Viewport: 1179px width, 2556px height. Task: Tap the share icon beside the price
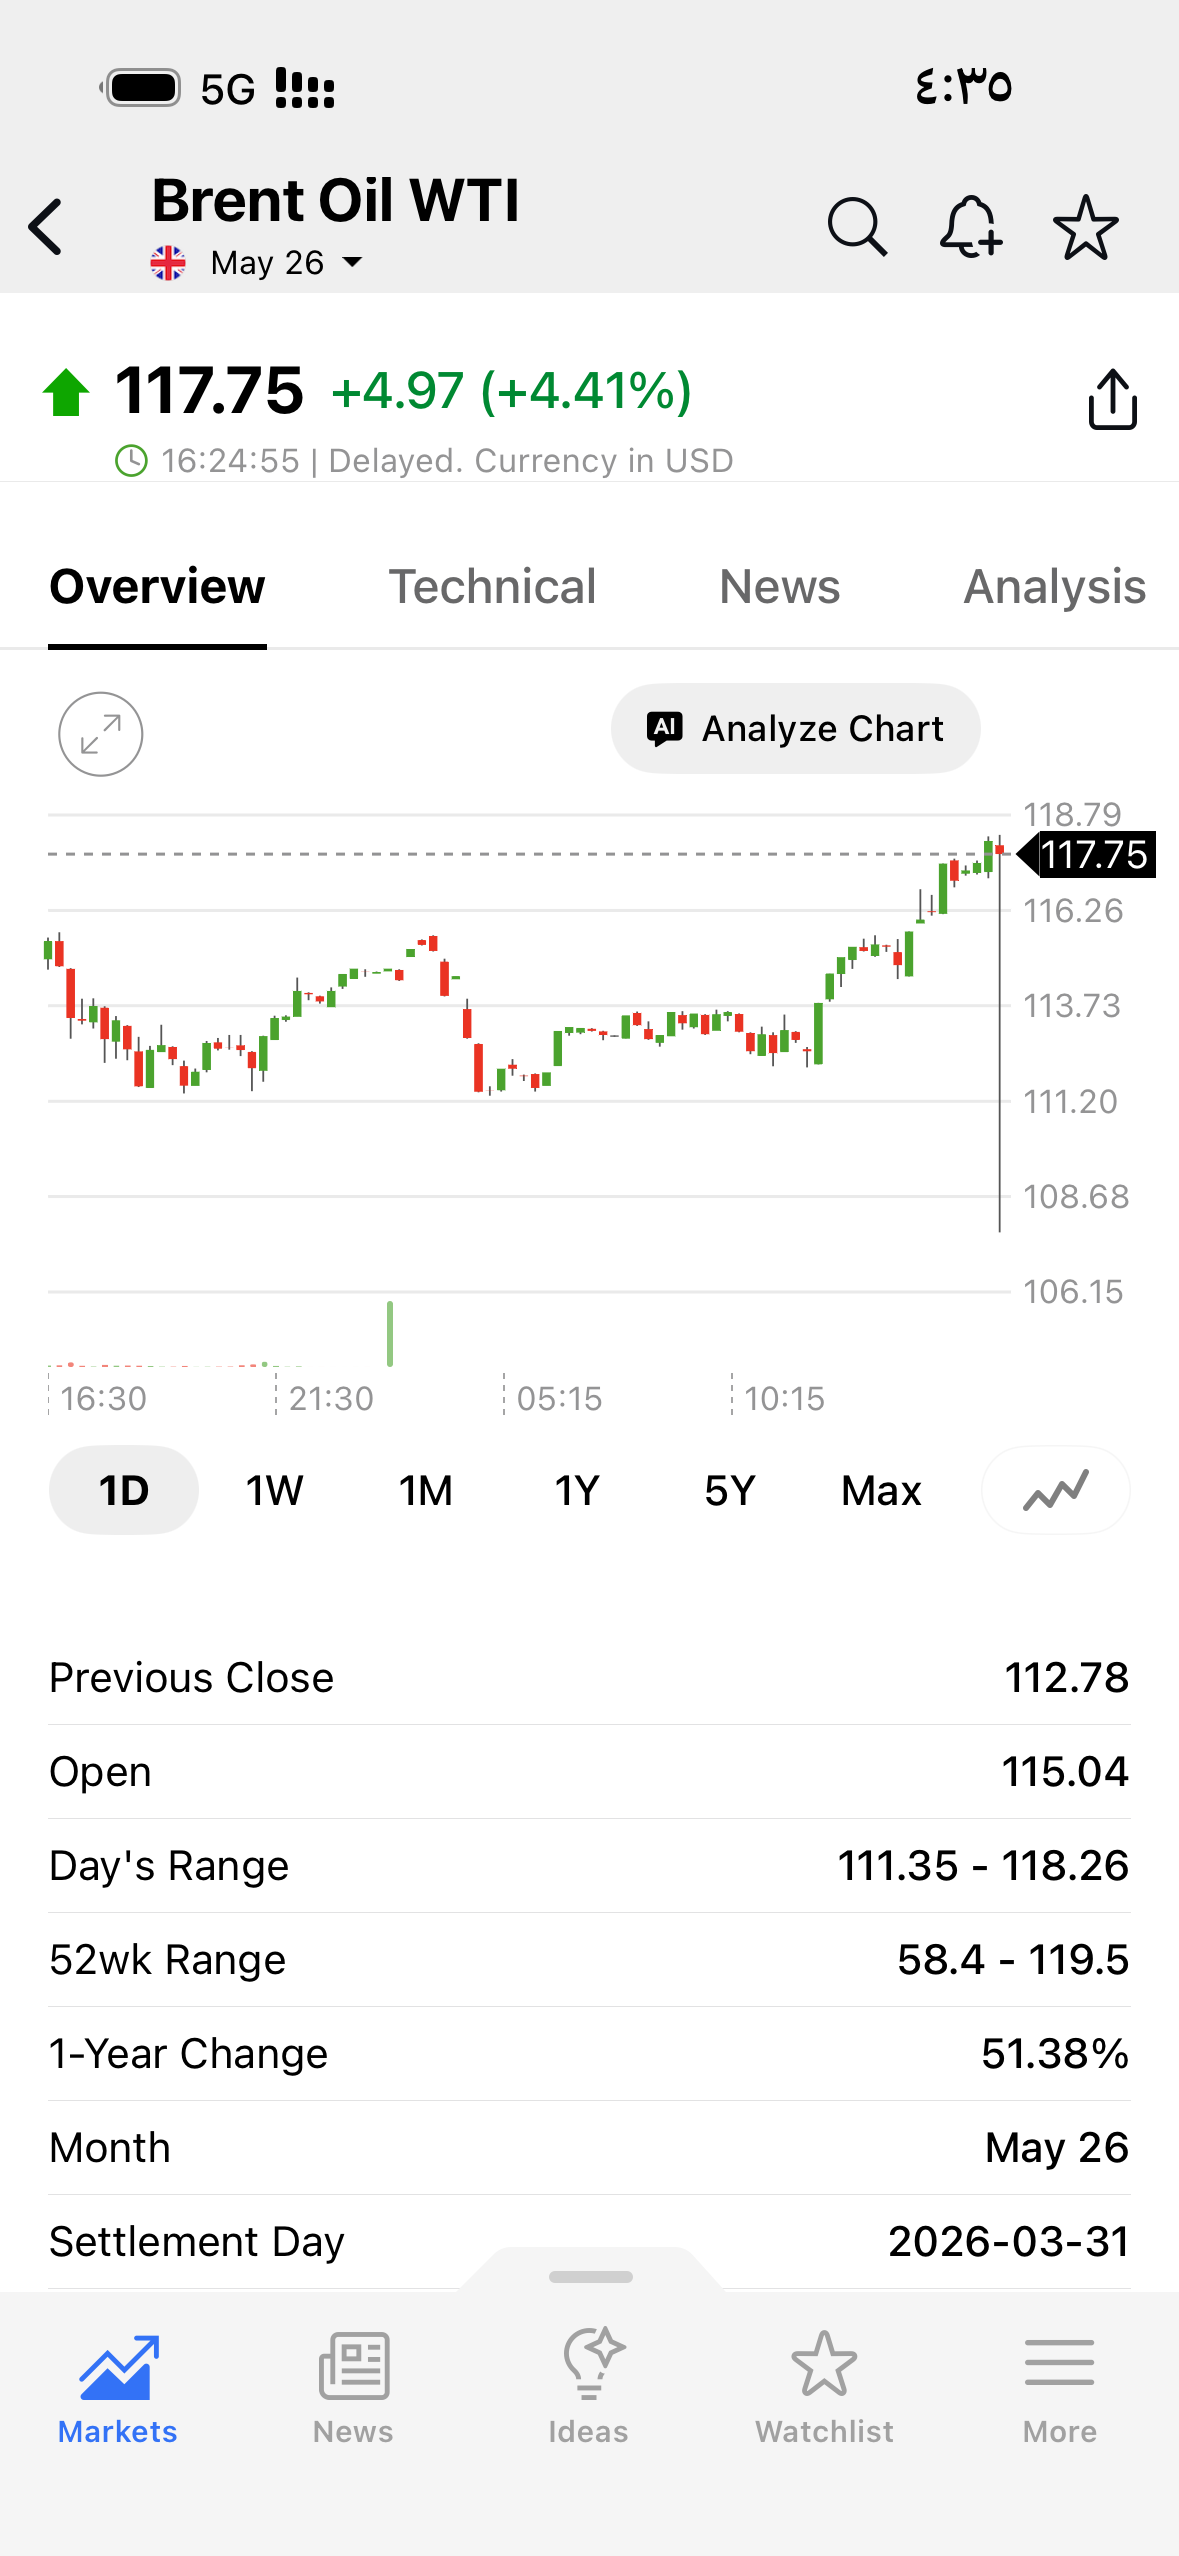(x=1112, y=399)
